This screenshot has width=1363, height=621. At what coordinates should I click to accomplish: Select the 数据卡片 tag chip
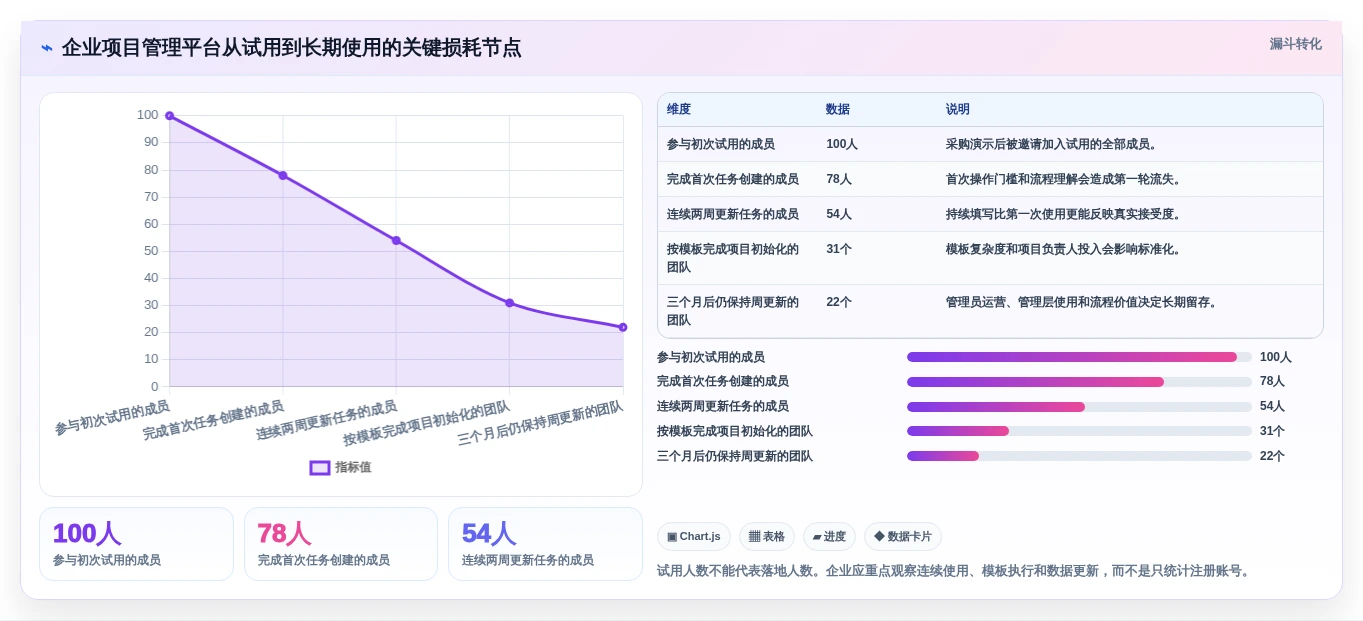pyautogui.click(x=903, y=536)
